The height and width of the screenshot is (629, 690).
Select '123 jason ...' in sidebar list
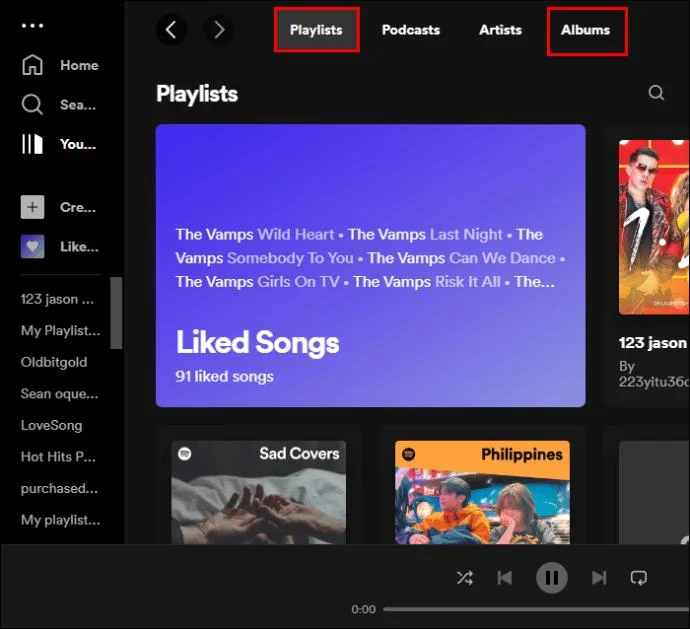[57, 299]
